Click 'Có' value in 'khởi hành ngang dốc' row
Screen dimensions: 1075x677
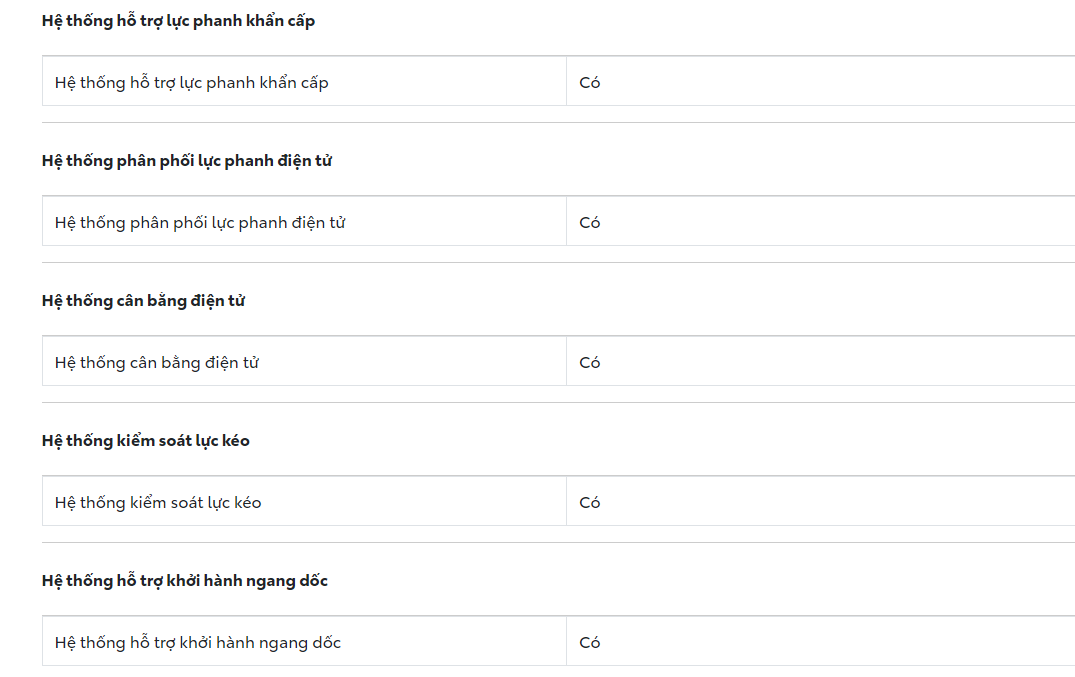pyautogui.click(x=590, y=643)
